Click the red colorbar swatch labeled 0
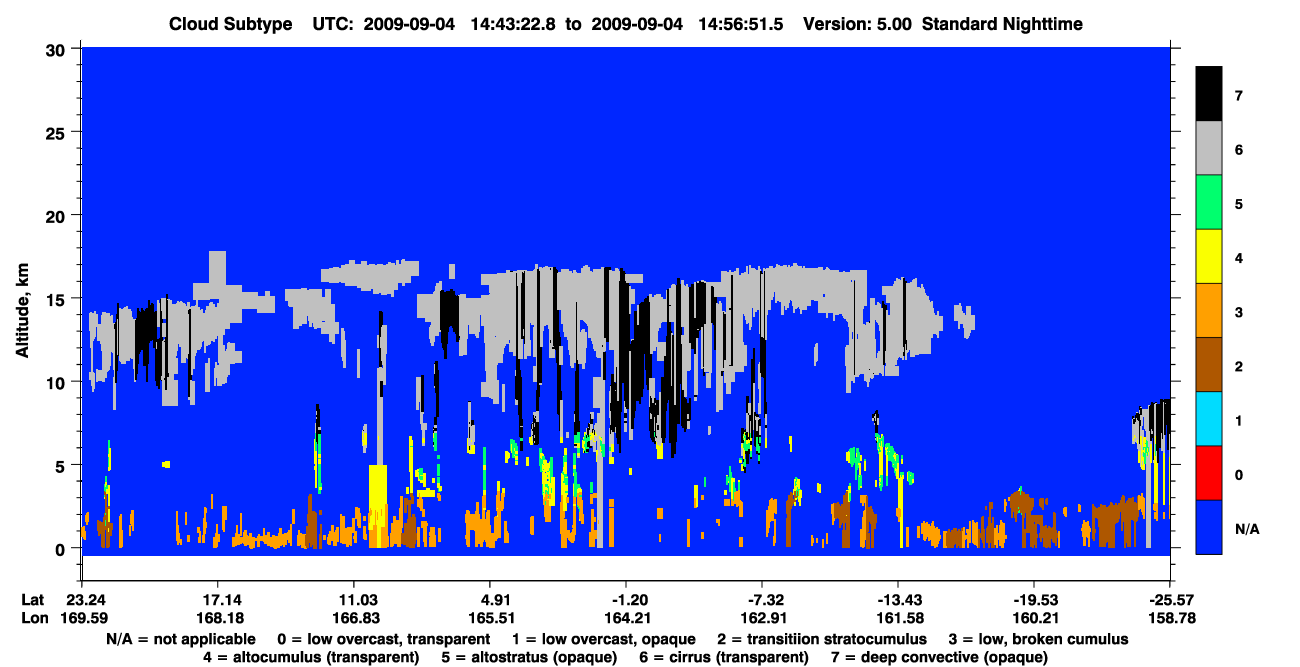This screenshot has height=667, width=1300. 1209,473
